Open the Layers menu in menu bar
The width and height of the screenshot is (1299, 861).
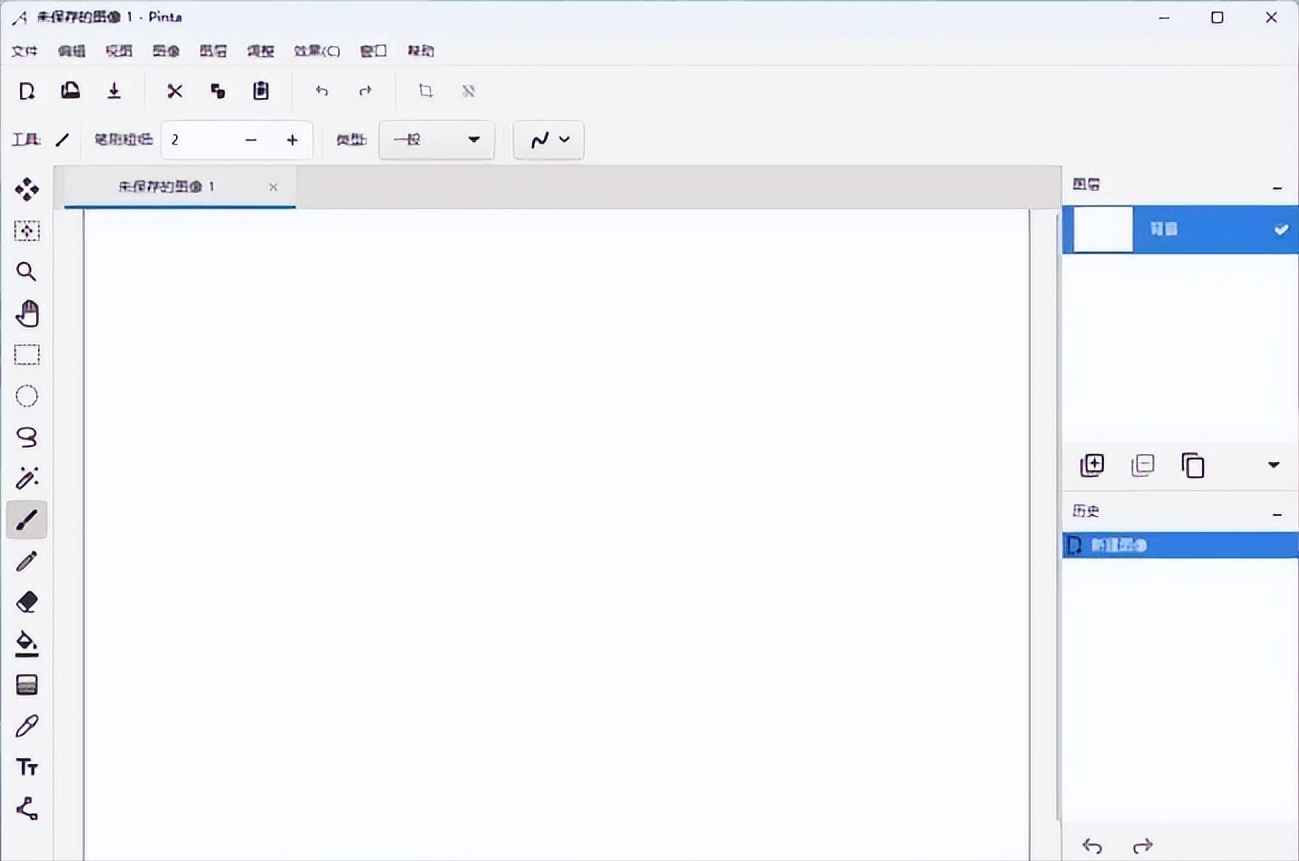coord(213,51)
